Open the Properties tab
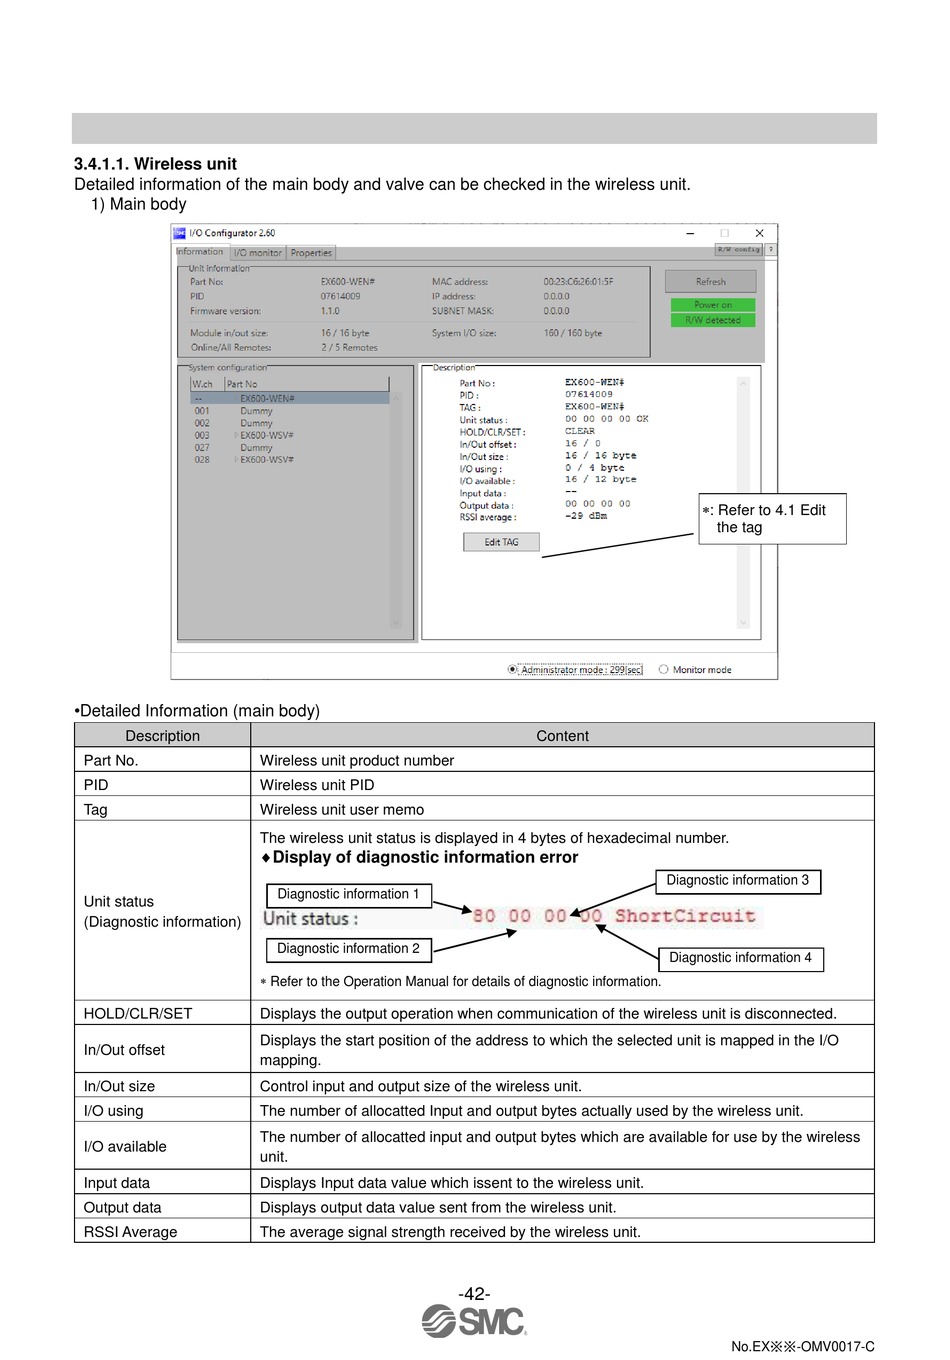 click(311, 253)
